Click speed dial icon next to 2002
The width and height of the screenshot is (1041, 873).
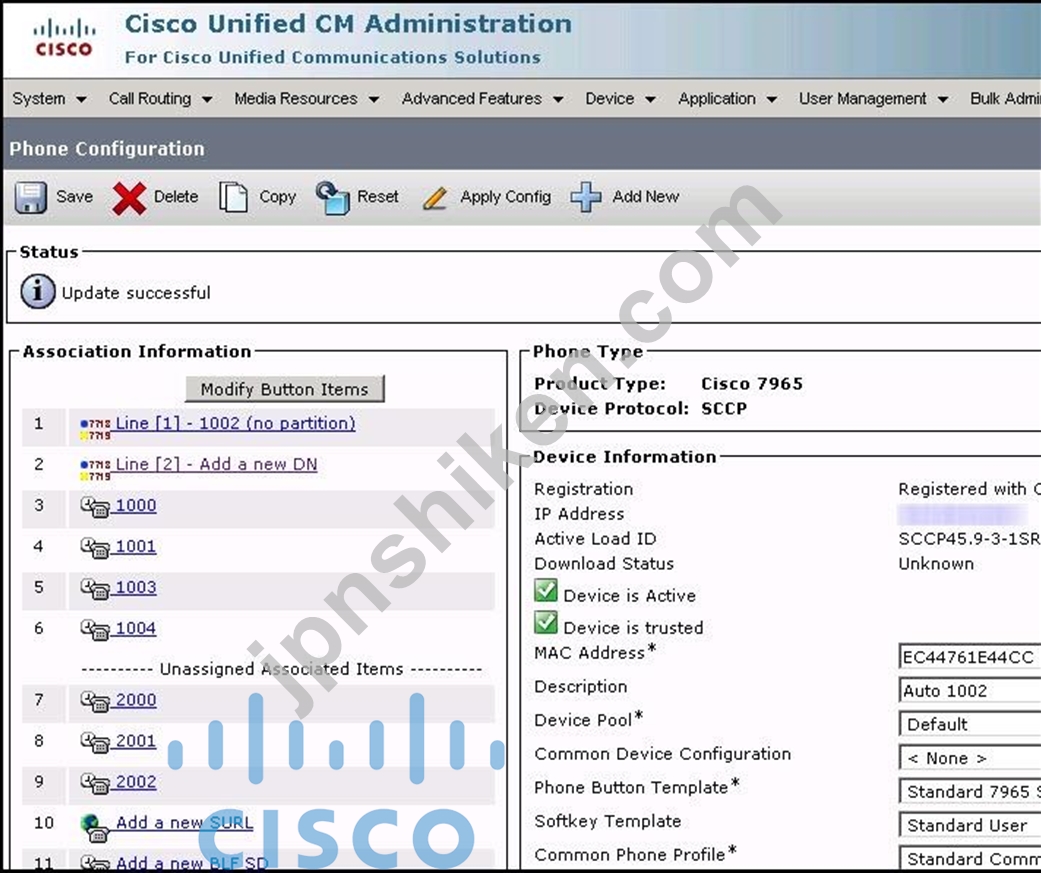(x=95, y=783)
